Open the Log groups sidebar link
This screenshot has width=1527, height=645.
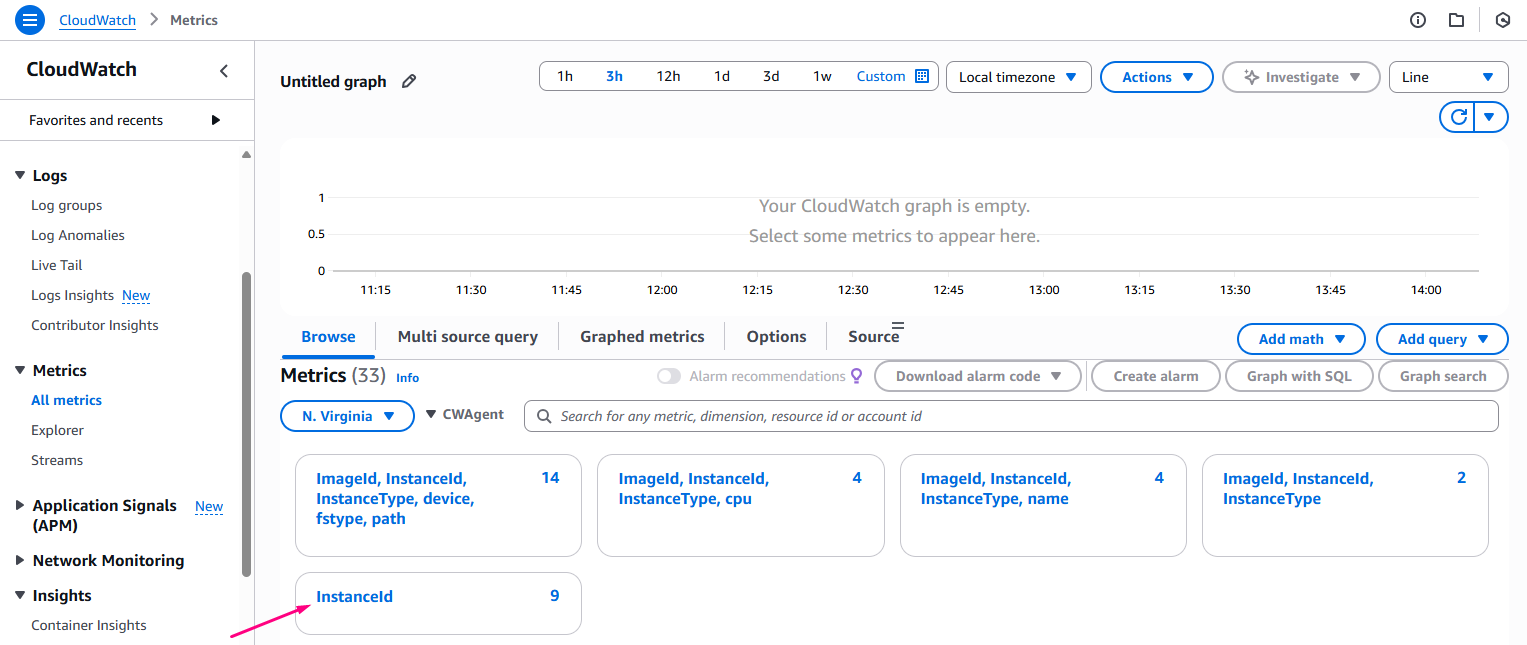click(66, 205)
